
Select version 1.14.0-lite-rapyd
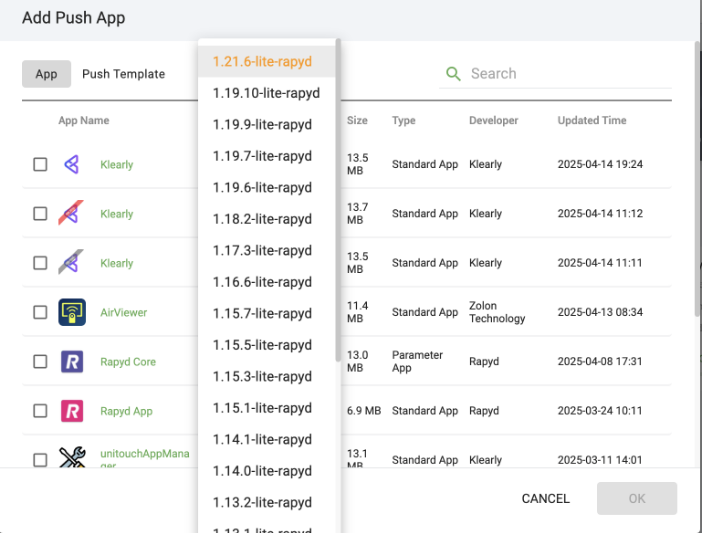267,471
